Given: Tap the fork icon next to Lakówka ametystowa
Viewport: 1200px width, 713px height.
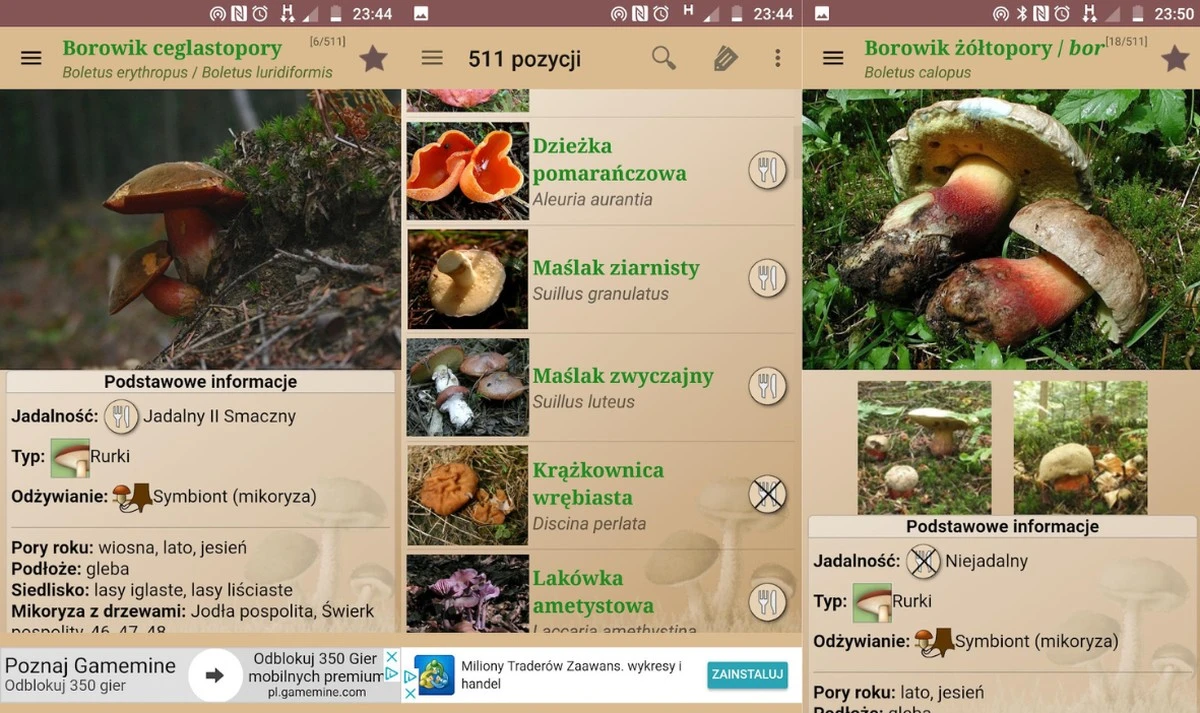Looking at the screenshot, I should (767, 601).
